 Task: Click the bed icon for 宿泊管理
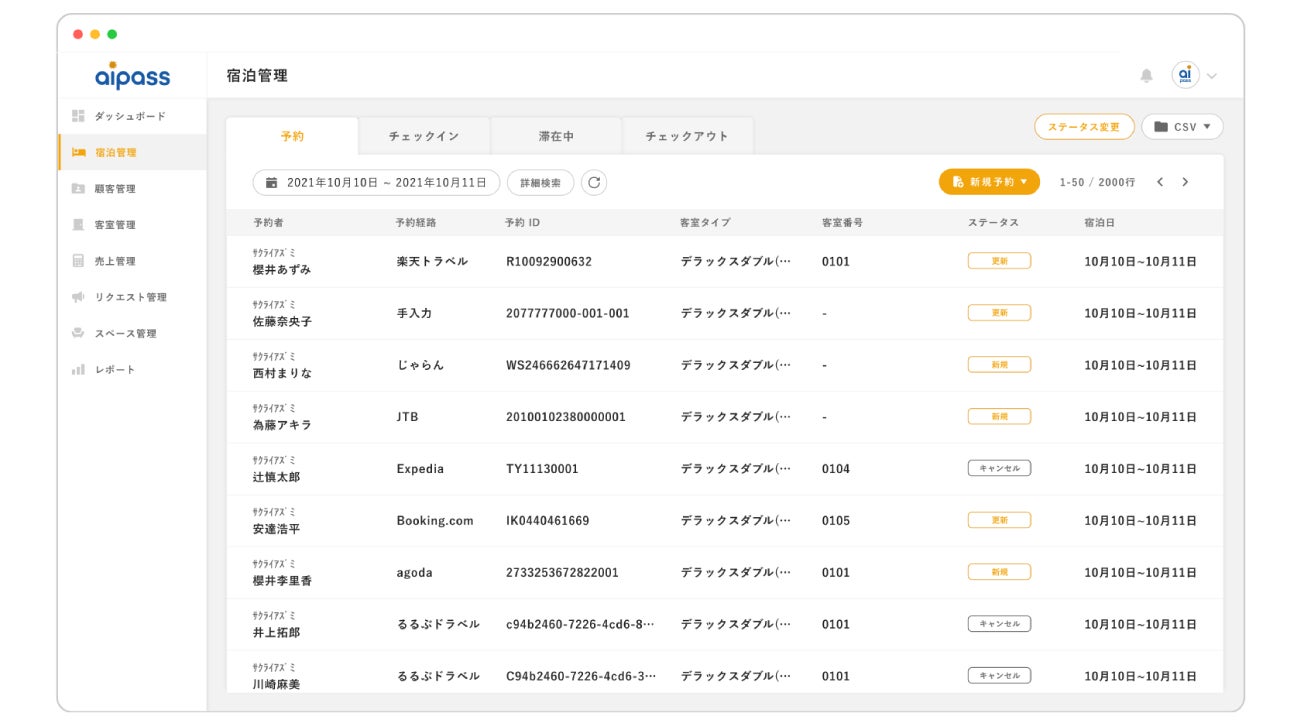78,153
